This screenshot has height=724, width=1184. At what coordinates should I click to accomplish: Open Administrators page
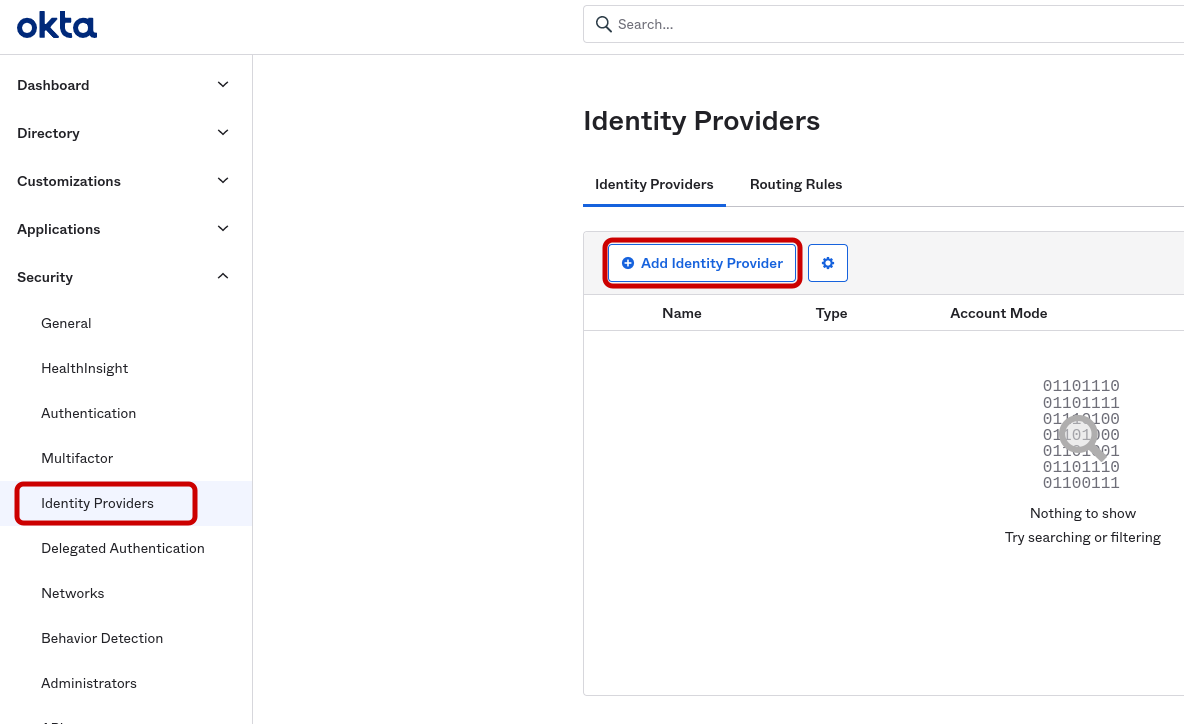click(x=88, y=683)
